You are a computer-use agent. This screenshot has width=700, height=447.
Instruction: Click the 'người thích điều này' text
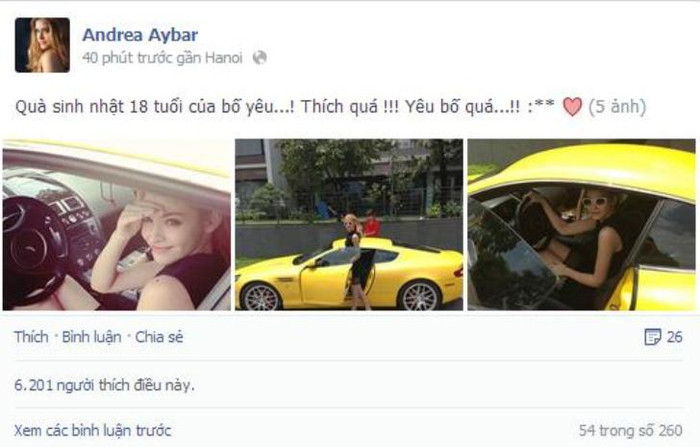tap(126, 385)
